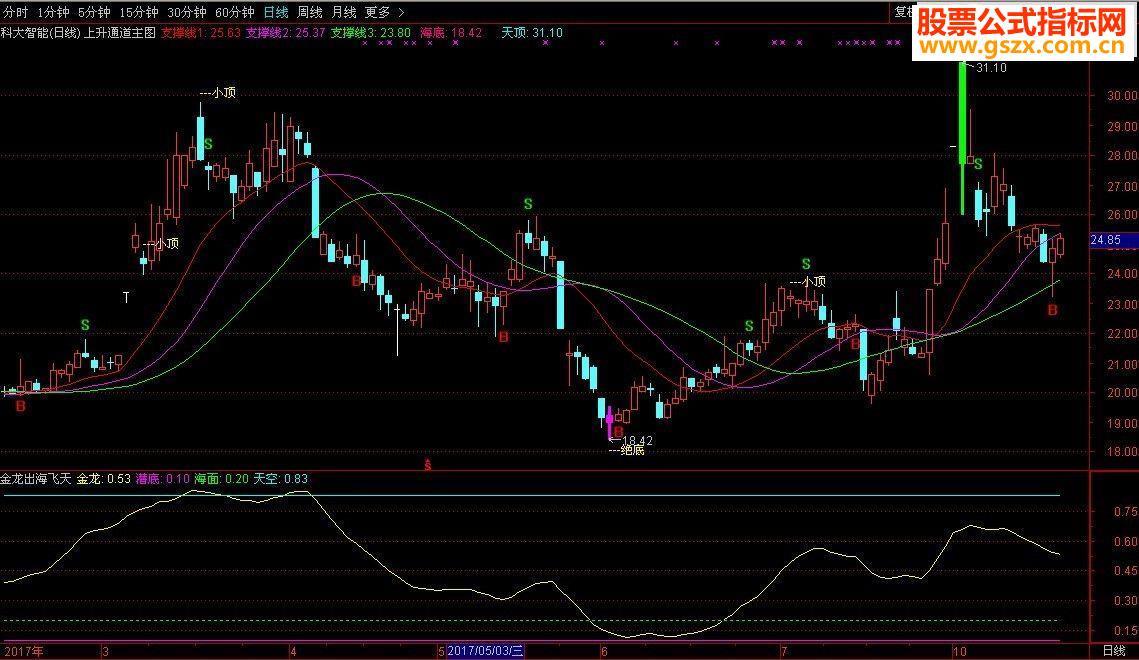Click the 支撑线1: 25.63 value label

200,33
